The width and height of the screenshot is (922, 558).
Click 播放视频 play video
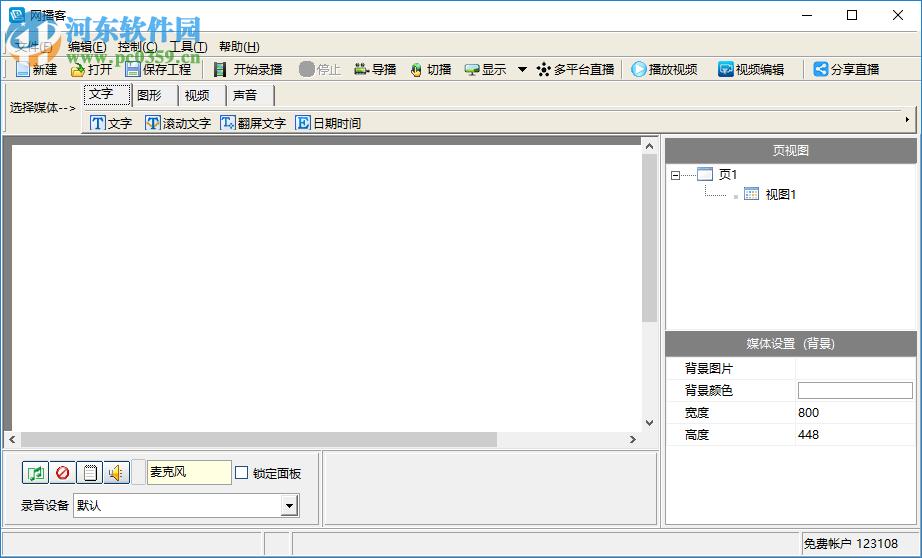(x=664, y=69)
